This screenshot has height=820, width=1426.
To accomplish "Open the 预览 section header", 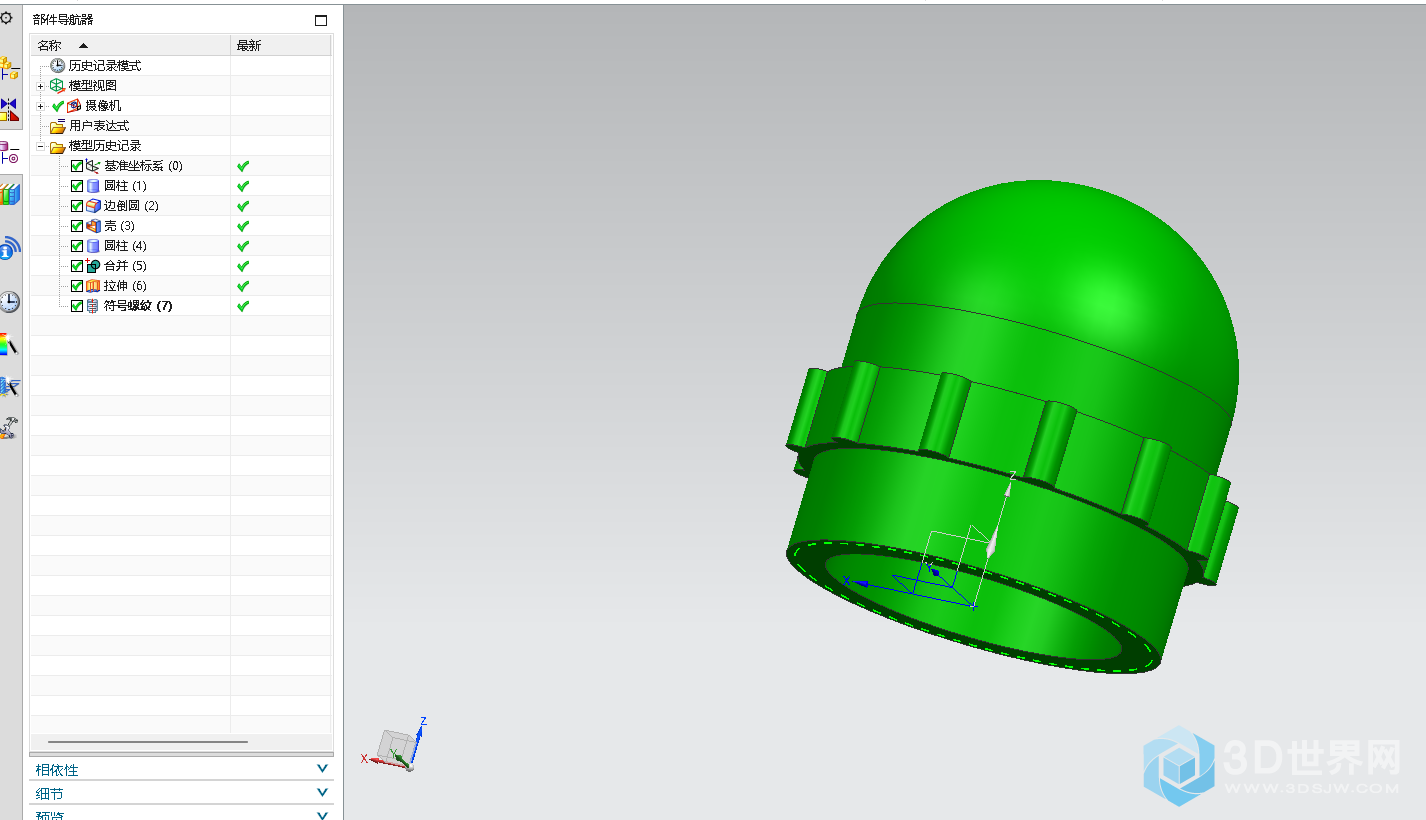I will pyautogui.click(x=181, y=815).
